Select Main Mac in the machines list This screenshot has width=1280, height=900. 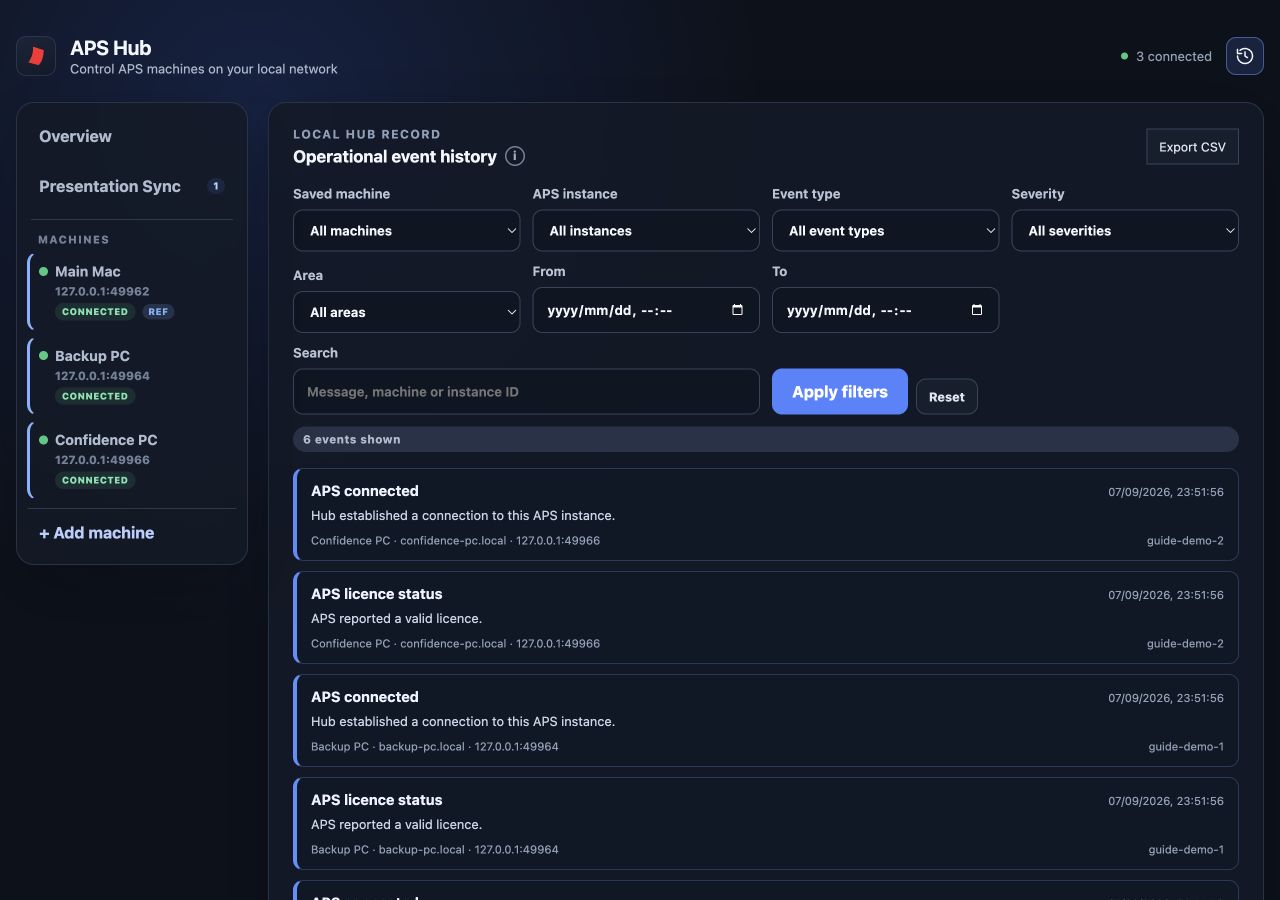[x=131, y=291]
